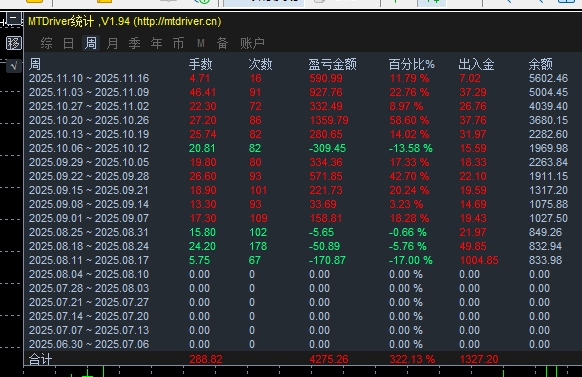Open the 备 tab

pos(222,43)
